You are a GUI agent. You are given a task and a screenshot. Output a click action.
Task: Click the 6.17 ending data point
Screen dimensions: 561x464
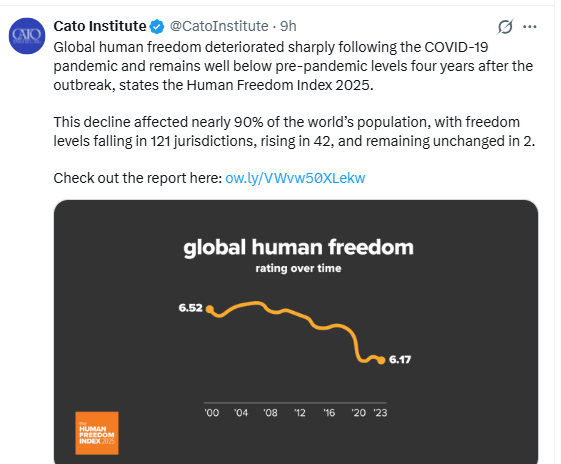(381, 360)
